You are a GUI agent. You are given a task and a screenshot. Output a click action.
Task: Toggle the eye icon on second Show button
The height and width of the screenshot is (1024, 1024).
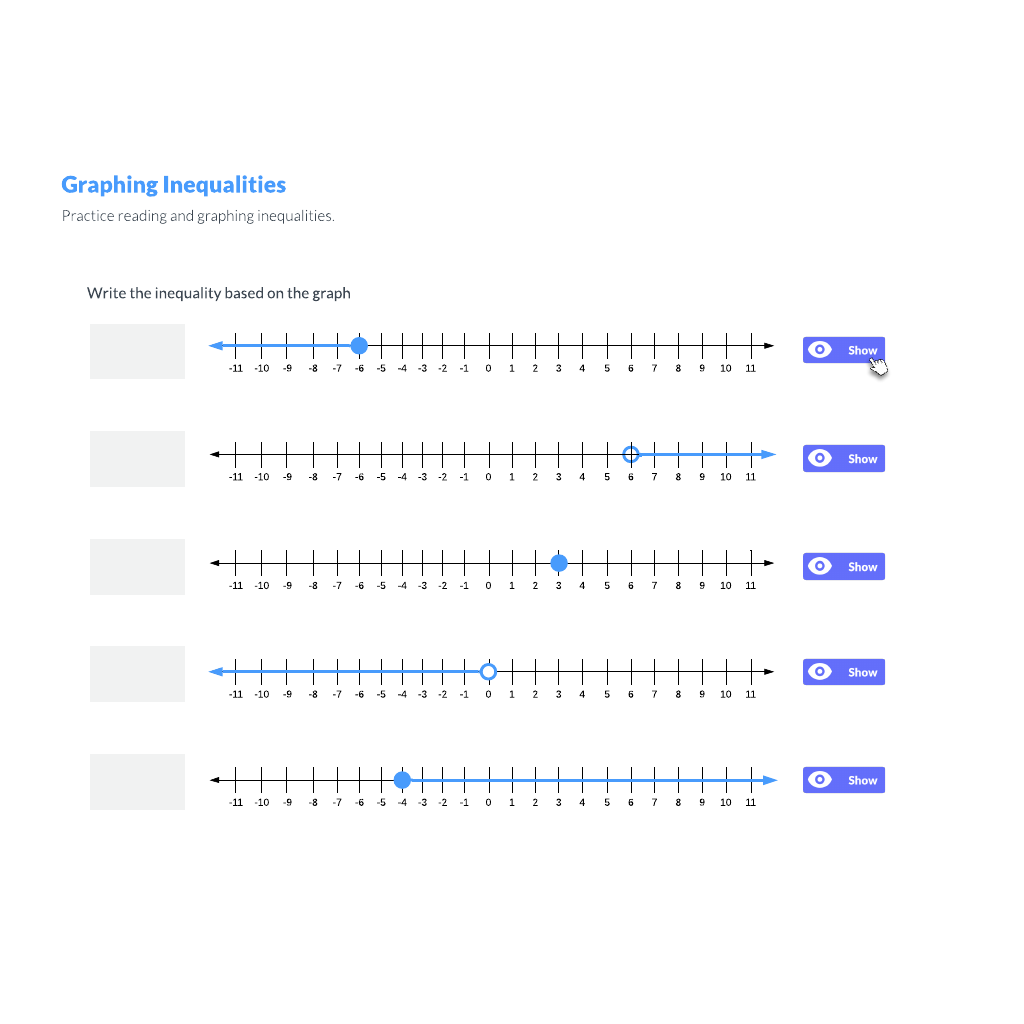(x=820, y=458)
